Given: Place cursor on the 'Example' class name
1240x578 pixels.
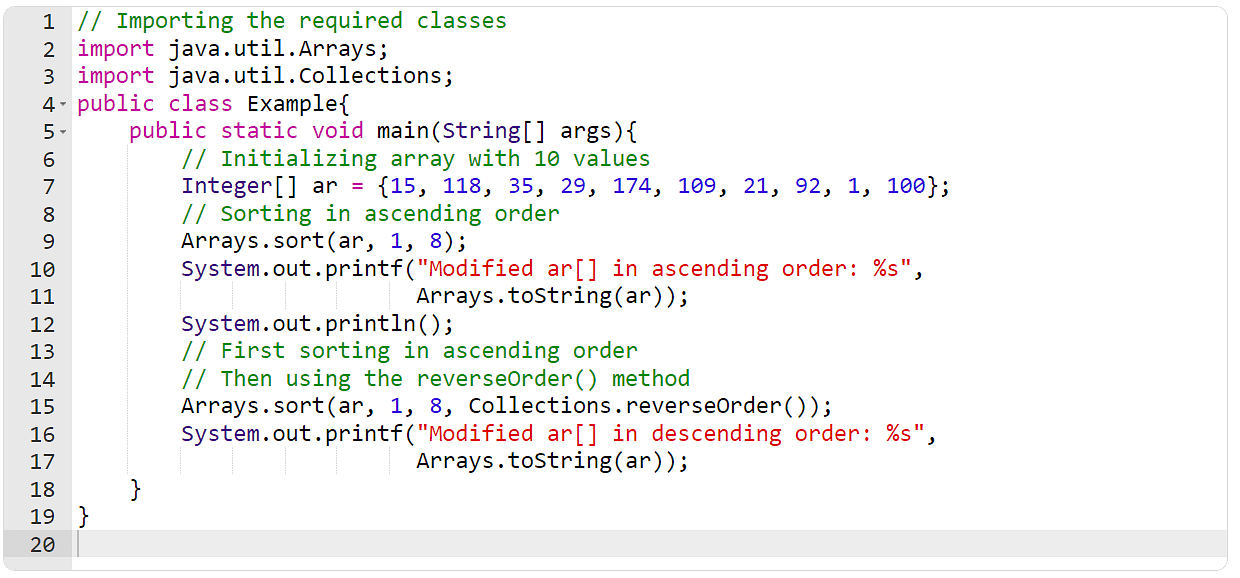Looking at the screenshot, I should click(291, 103).
